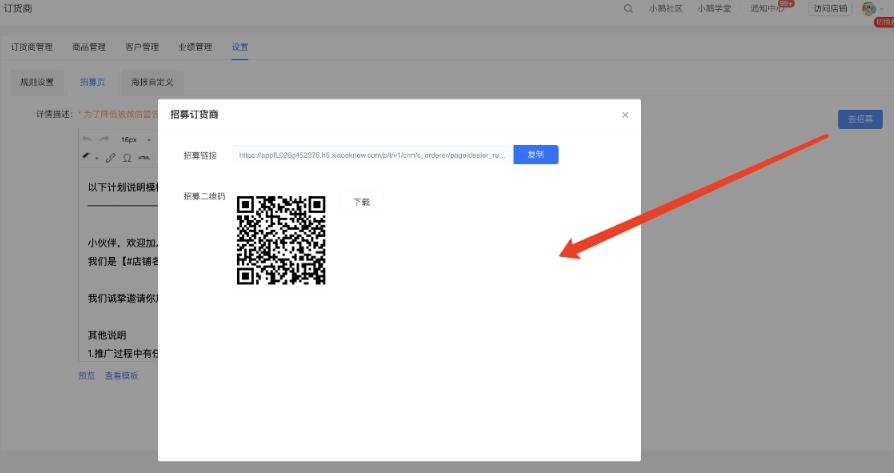Open the 通知中心 link
The height and width of the screenshot is (473, 894).
[x=767, y=9]
